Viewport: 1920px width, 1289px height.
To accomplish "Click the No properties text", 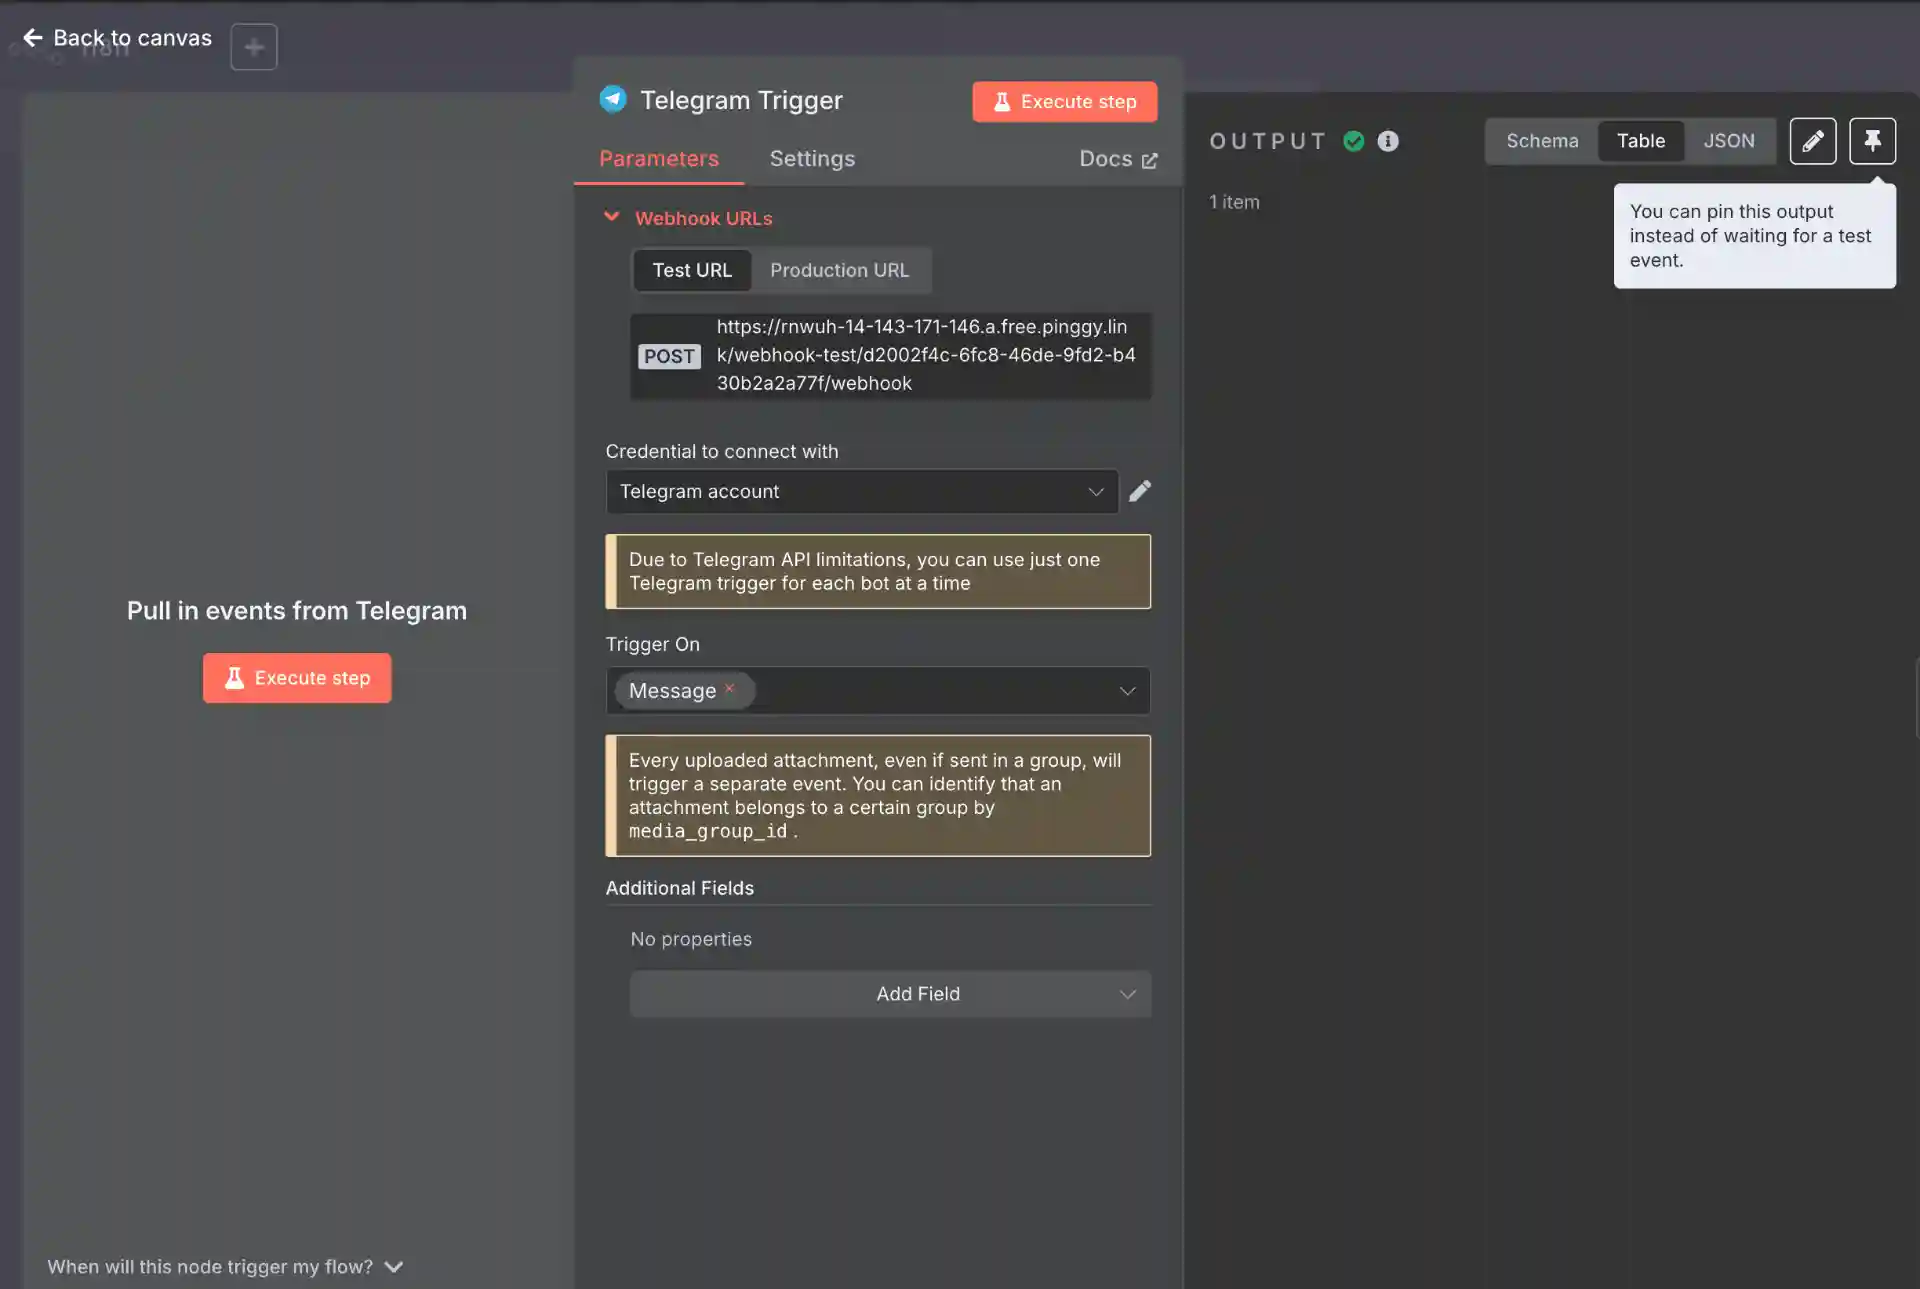I will pos(691,939).
